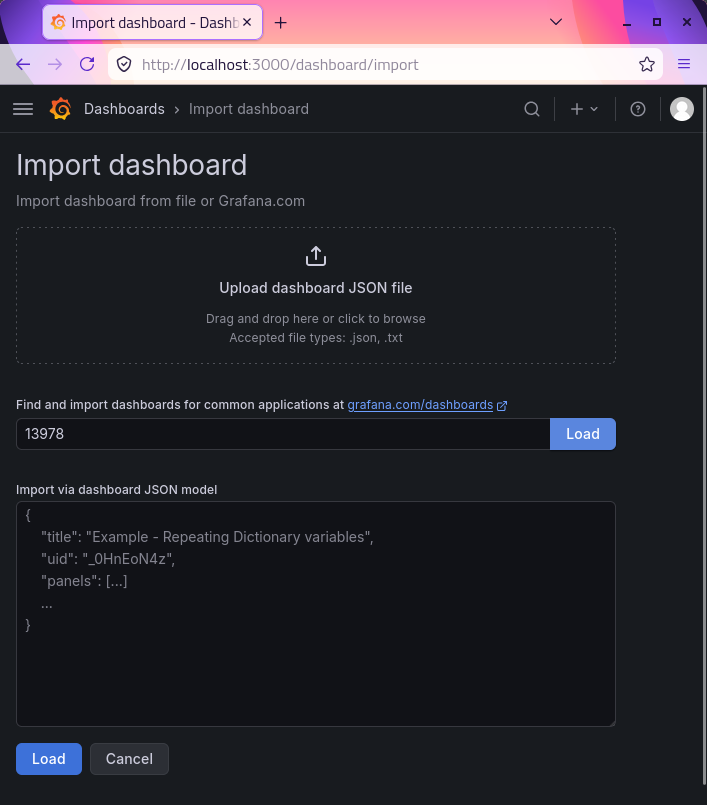Click 'Drag and drop here or click to browse'
This screenshot has height=805, width=707.
(x=316, y=319)
